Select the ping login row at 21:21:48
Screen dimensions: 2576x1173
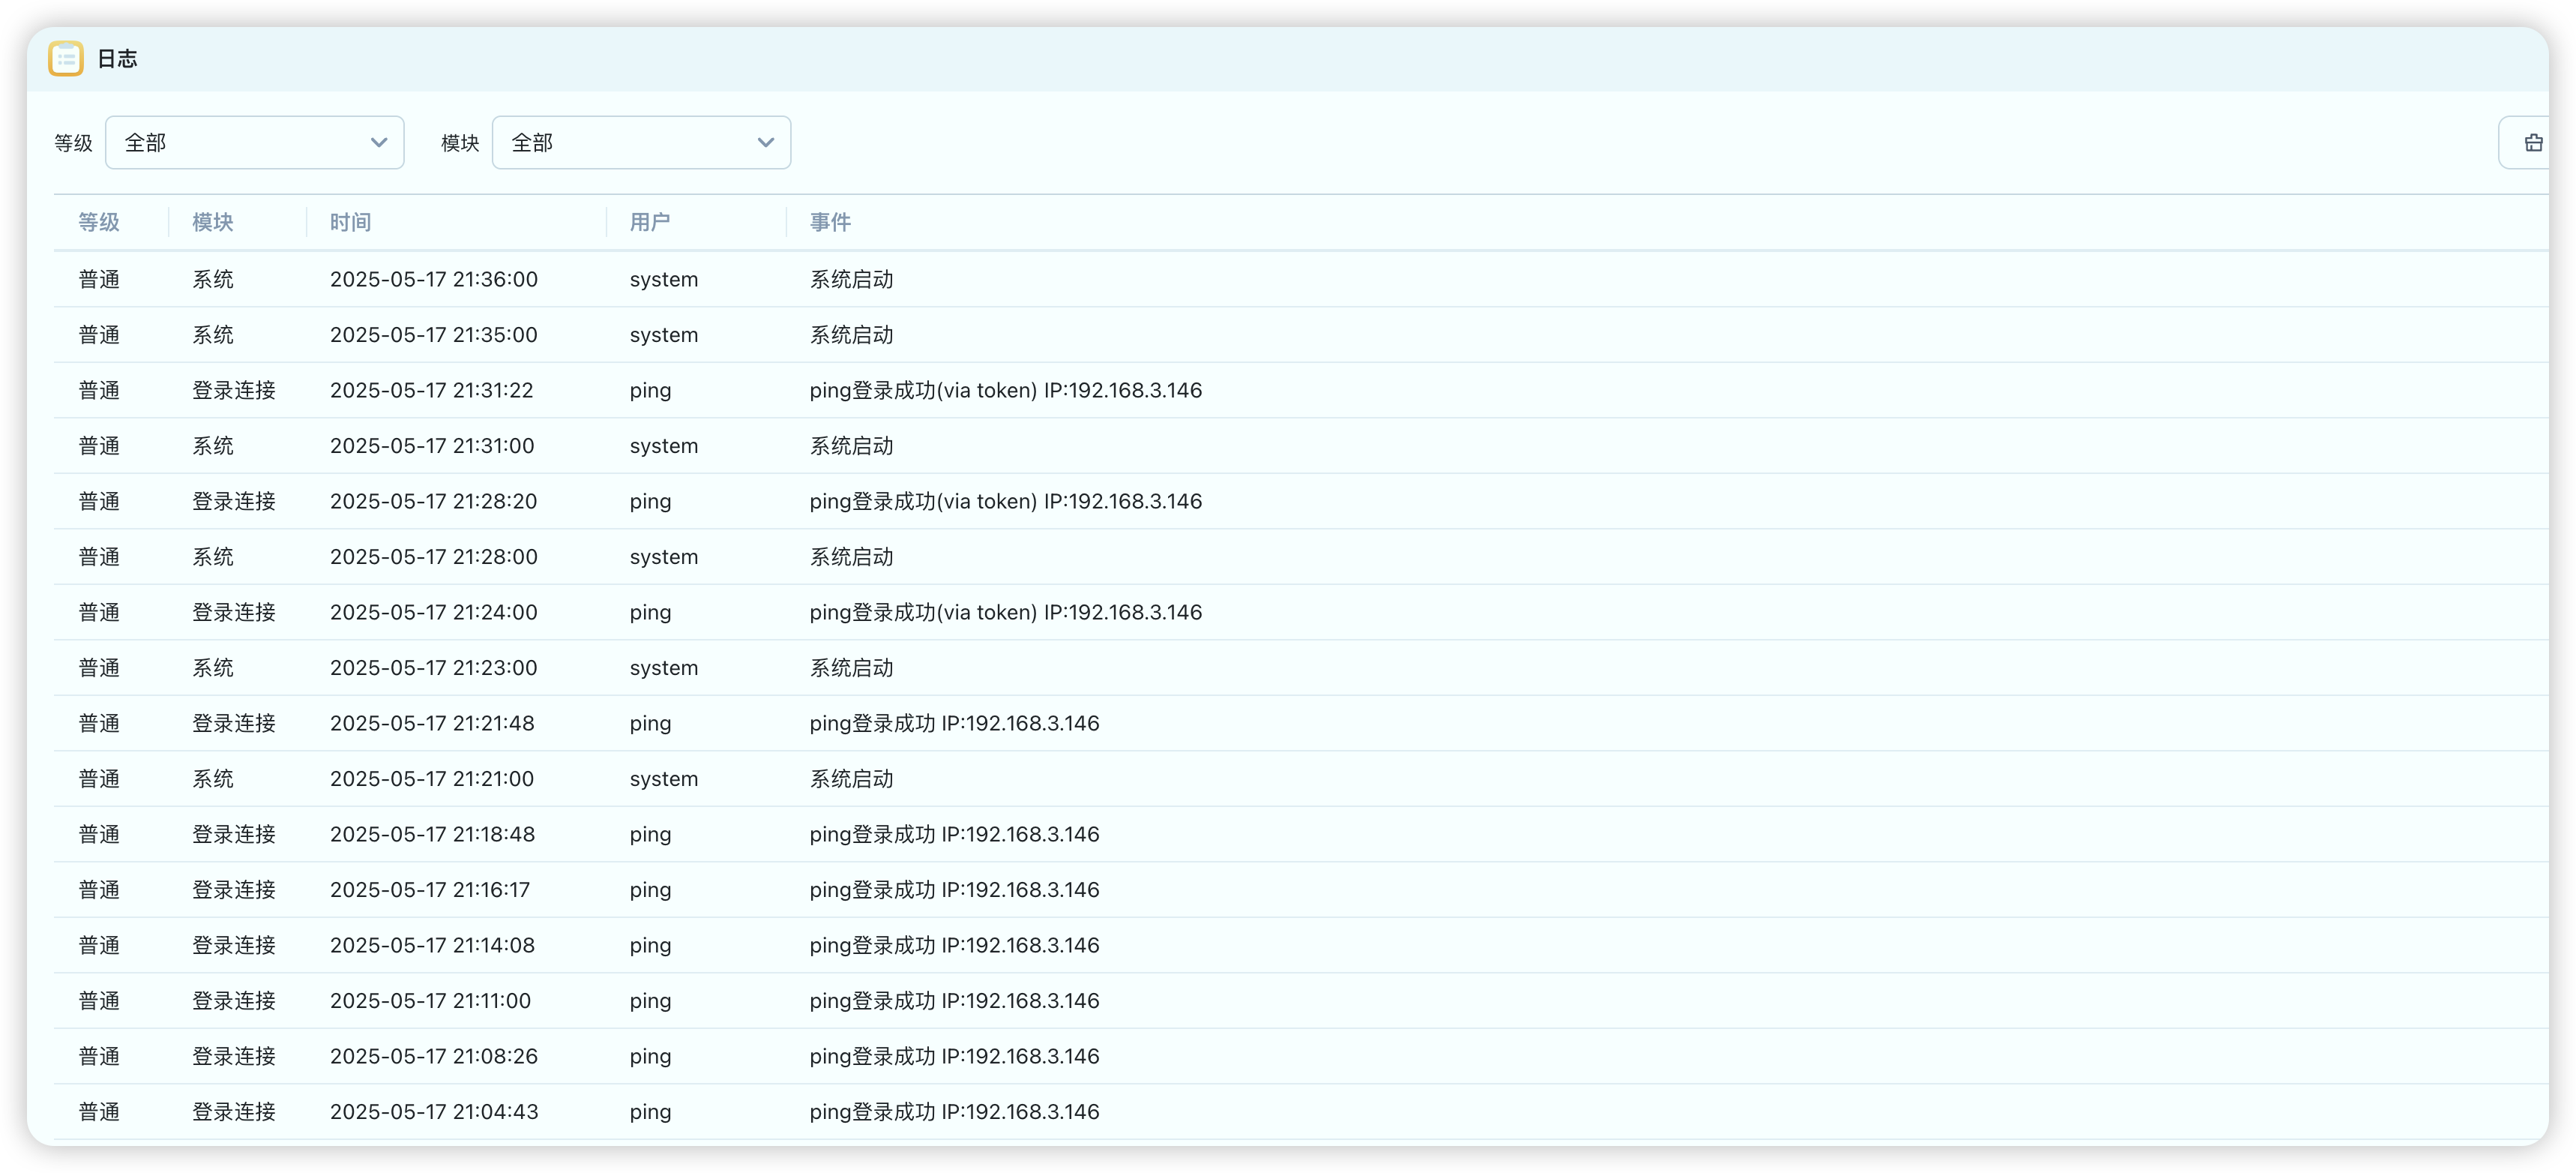432,724
